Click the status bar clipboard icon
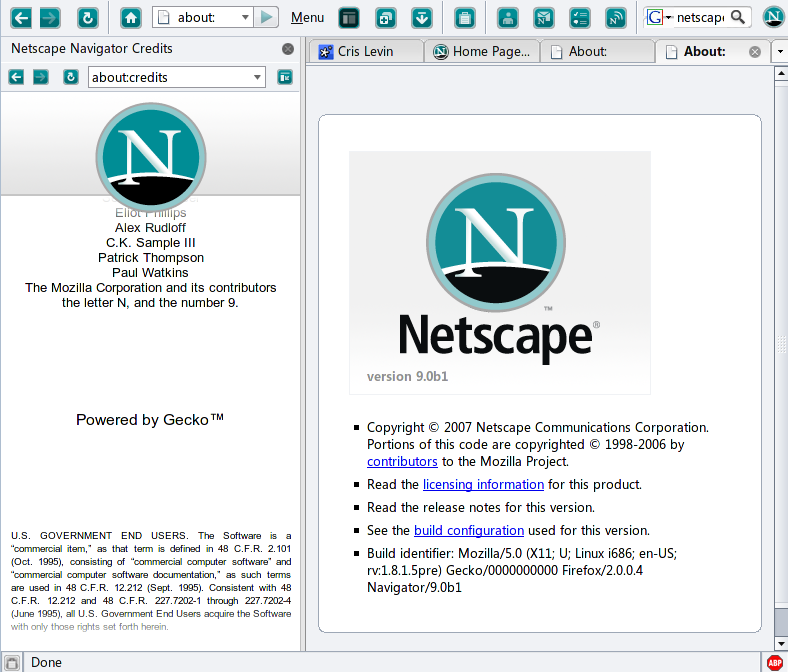 tap(12, 662)
